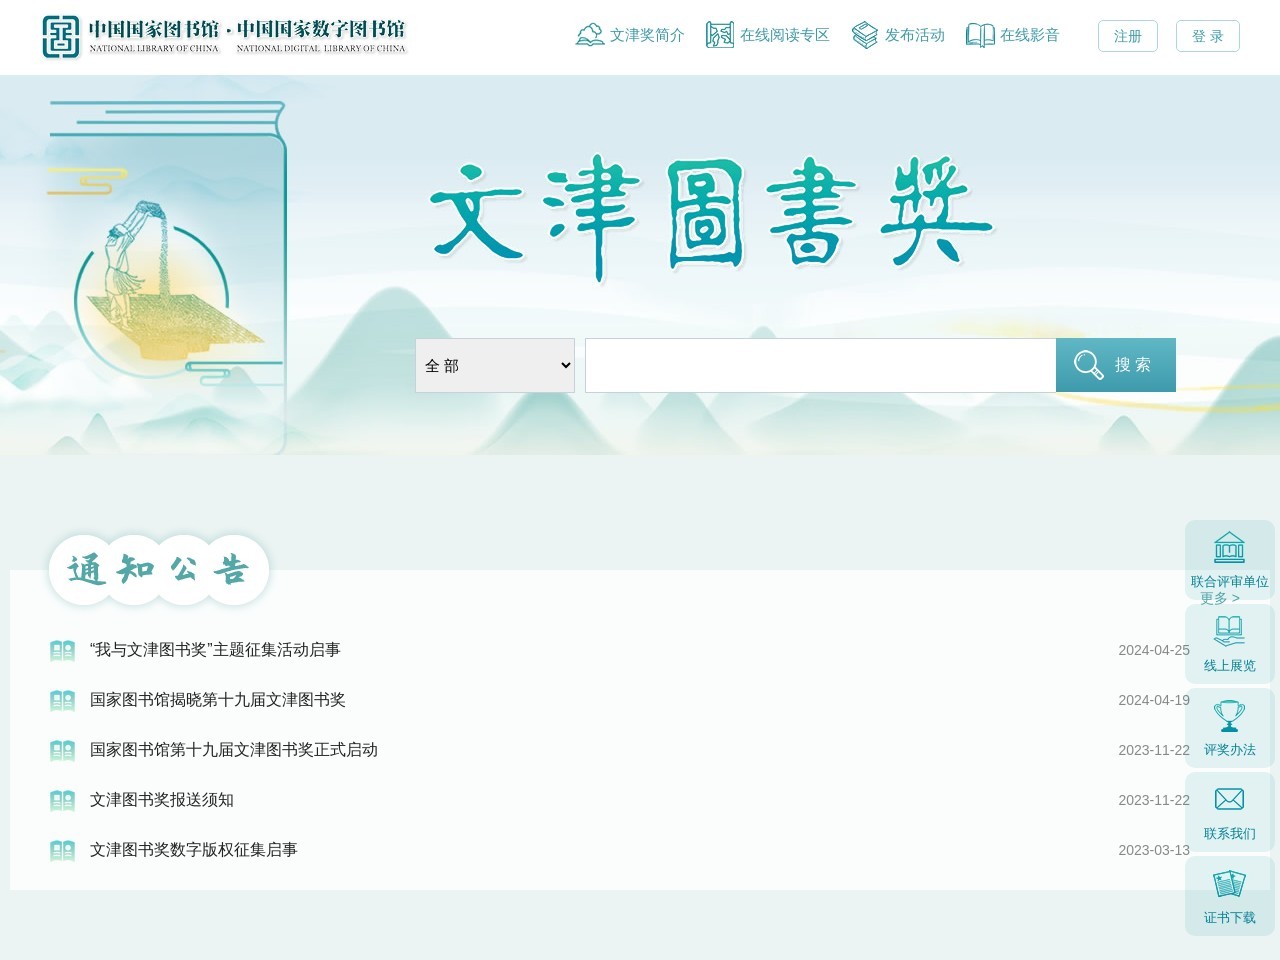Image resolution: width=1280 pixels, height=960 pixels.
Task: Open the 在线阅读专区 menu item
Action: click(x=785, y=35)
